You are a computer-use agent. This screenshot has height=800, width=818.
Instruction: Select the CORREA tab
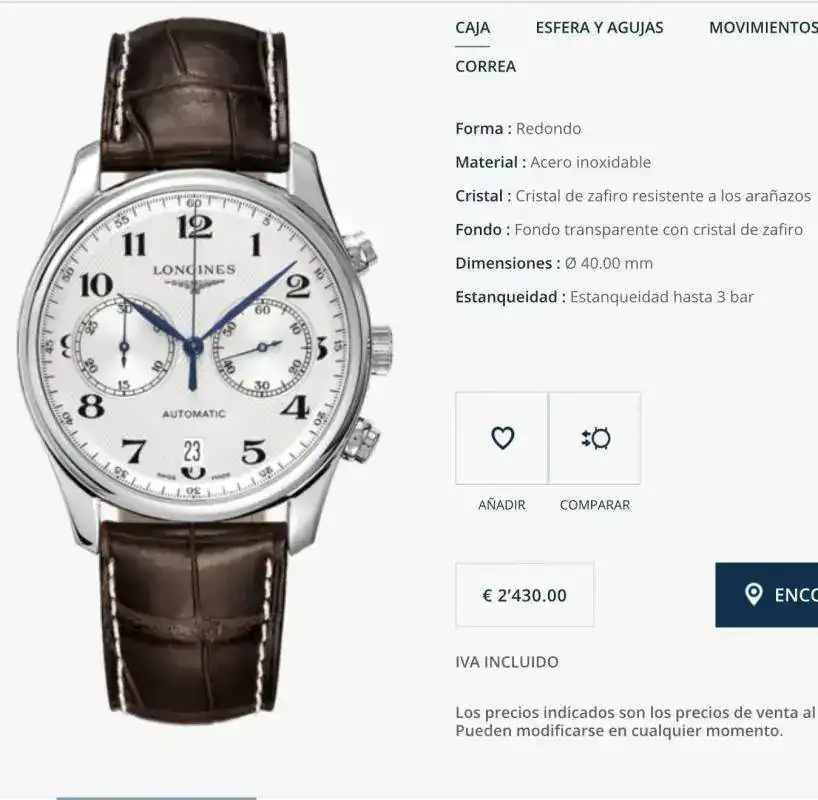486,67
